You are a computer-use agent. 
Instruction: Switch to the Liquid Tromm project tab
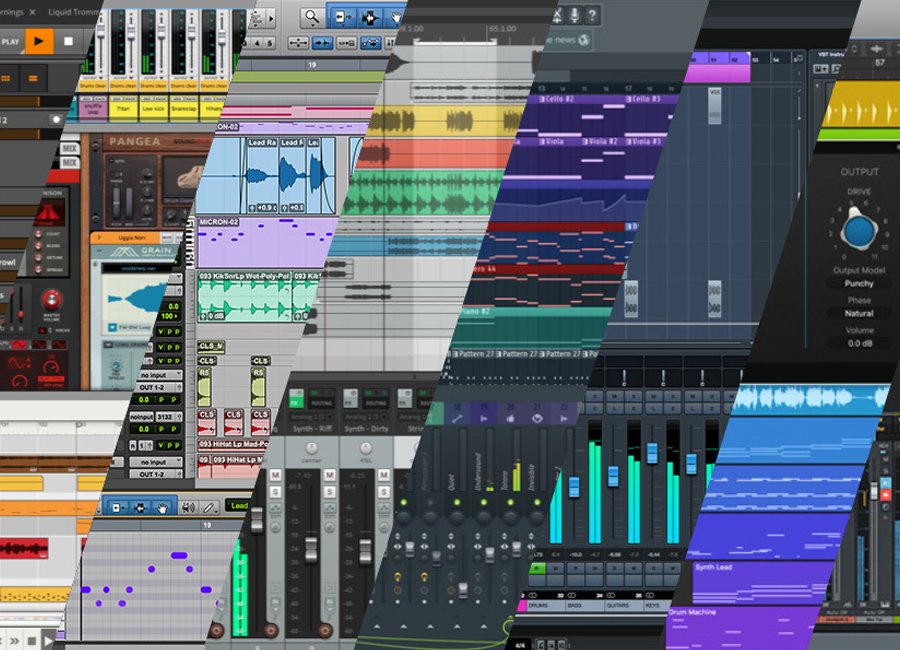point(75,11)
